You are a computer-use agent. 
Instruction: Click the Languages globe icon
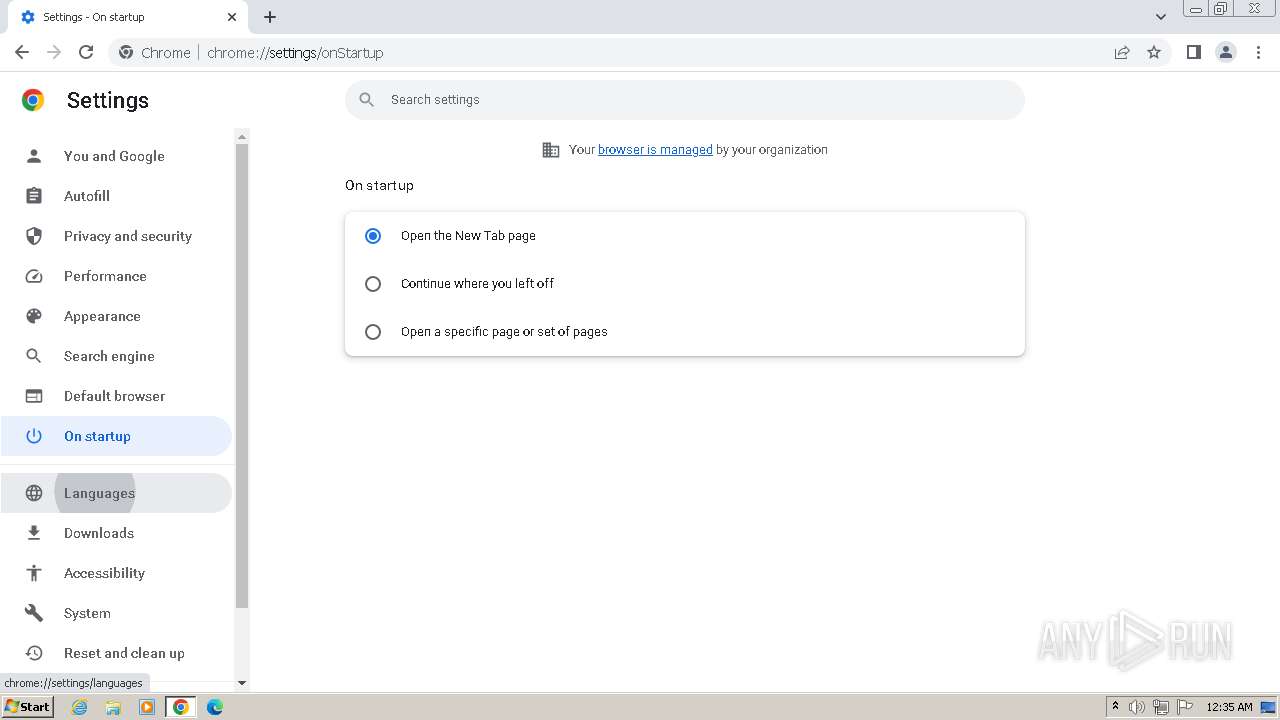click(x=34, y=493)
